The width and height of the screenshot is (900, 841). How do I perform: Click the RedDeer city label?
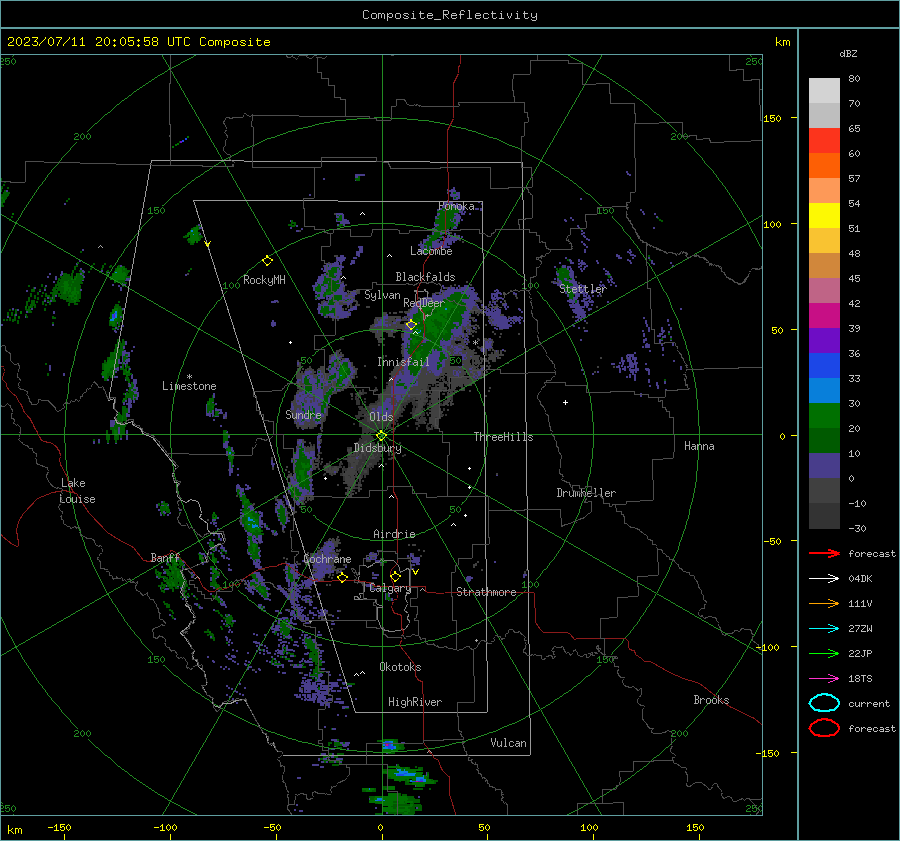424,303
